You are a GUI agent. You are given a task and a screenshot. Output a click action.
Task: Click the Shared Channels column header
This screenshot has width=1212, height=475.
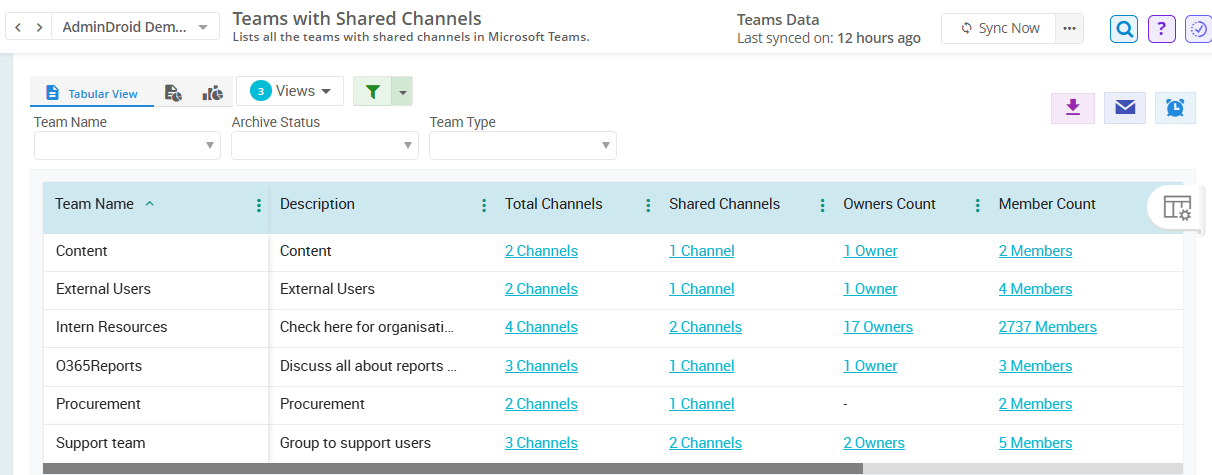click(724, 204)
